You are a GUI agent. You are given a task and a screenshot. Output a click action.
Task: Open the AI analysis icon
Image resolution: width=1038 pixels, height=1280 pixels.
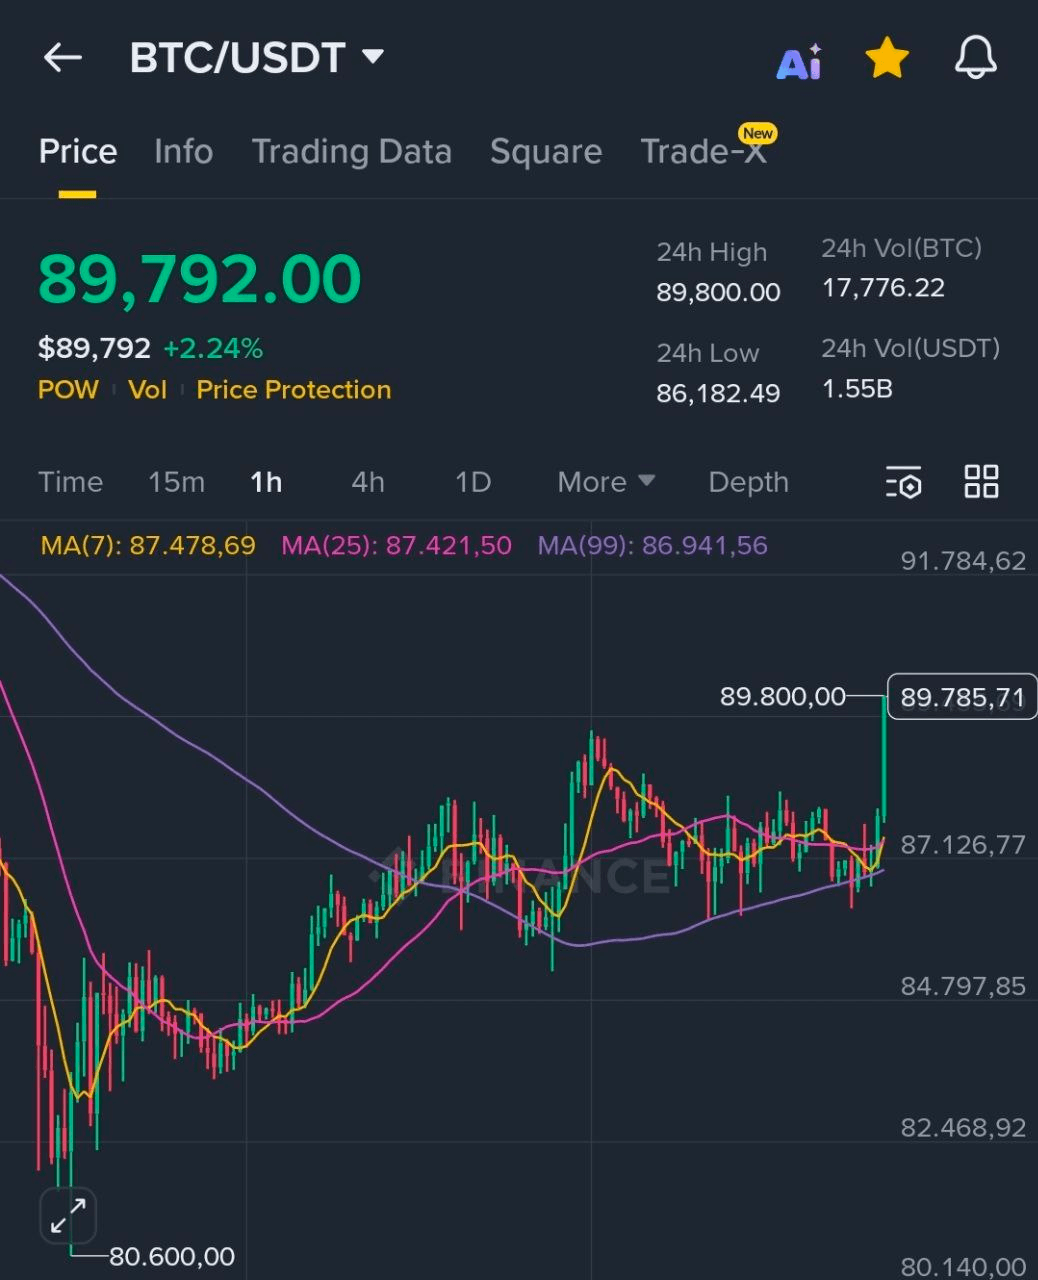[799, 62]
